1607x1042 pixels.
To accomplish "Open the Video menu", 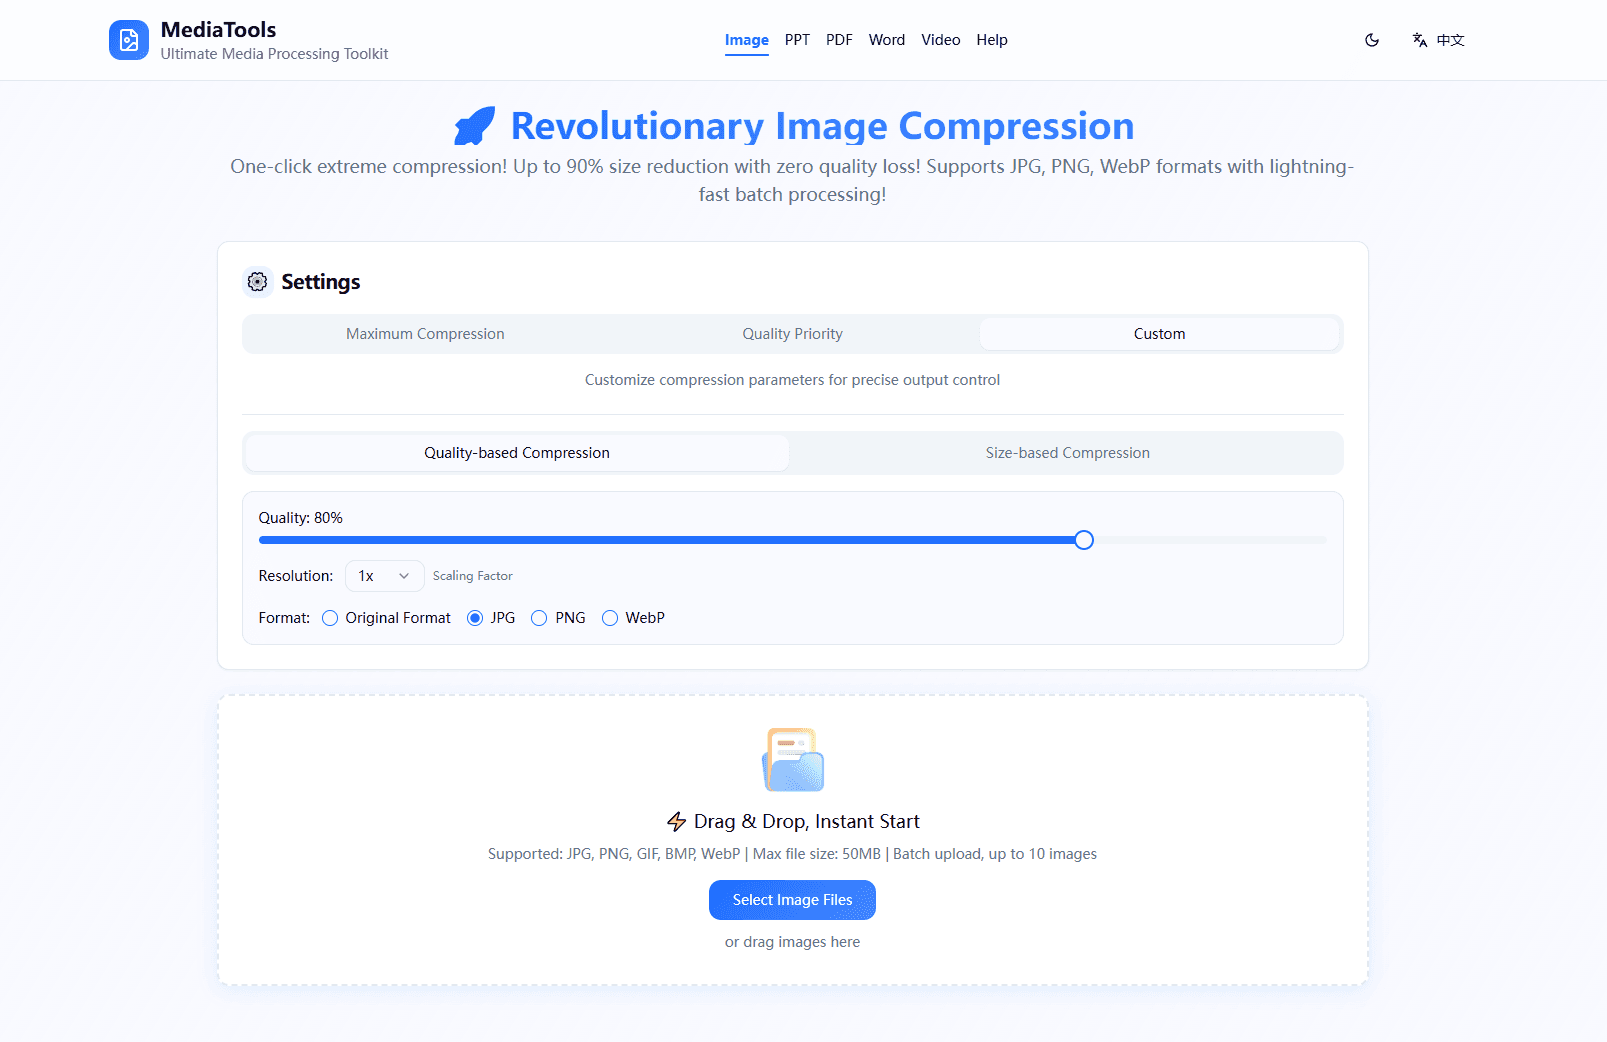I will click(941, 40).
